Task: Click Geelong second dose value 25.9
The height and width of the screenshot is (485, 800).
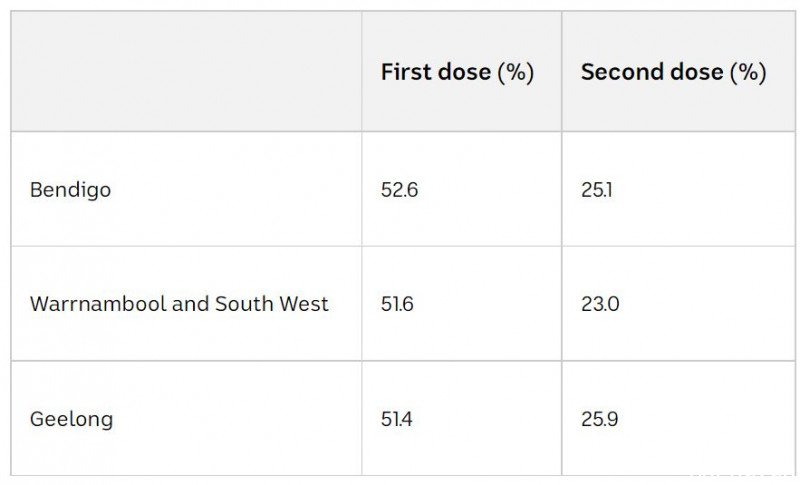Action: click(x=599, y=419)
